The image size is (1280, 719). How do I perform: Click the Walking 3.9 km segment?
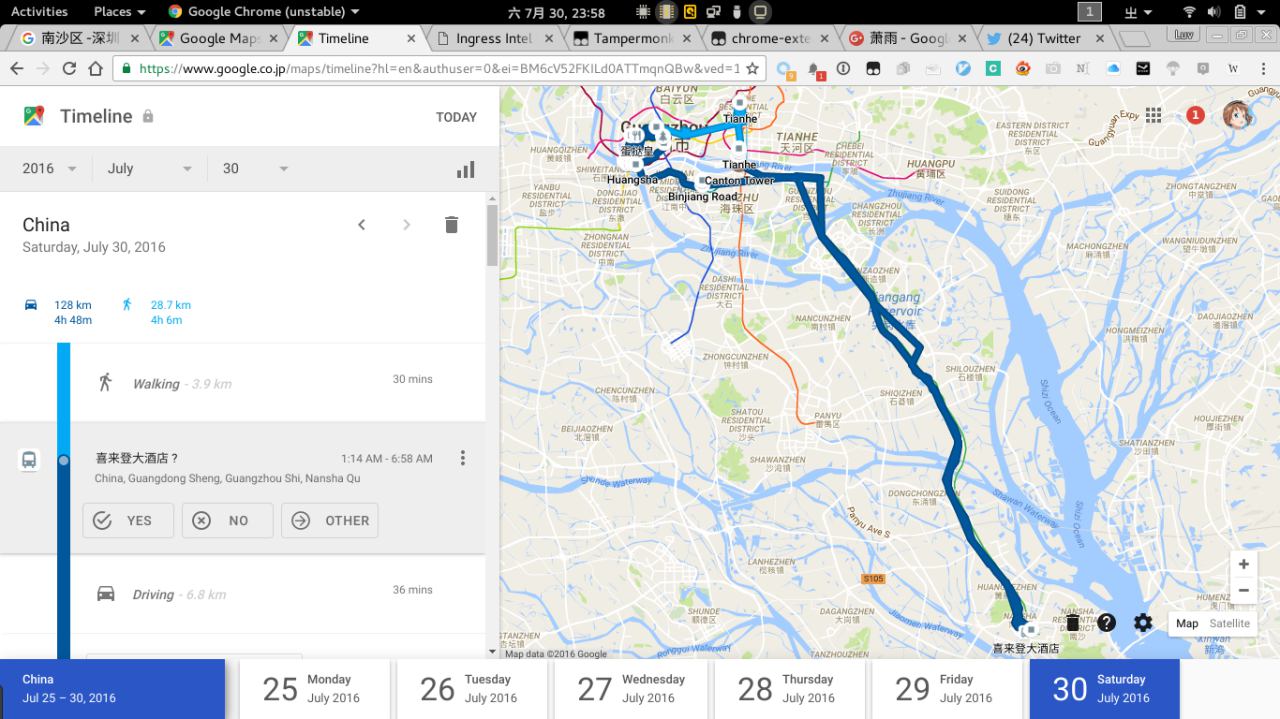pos(243,383)
